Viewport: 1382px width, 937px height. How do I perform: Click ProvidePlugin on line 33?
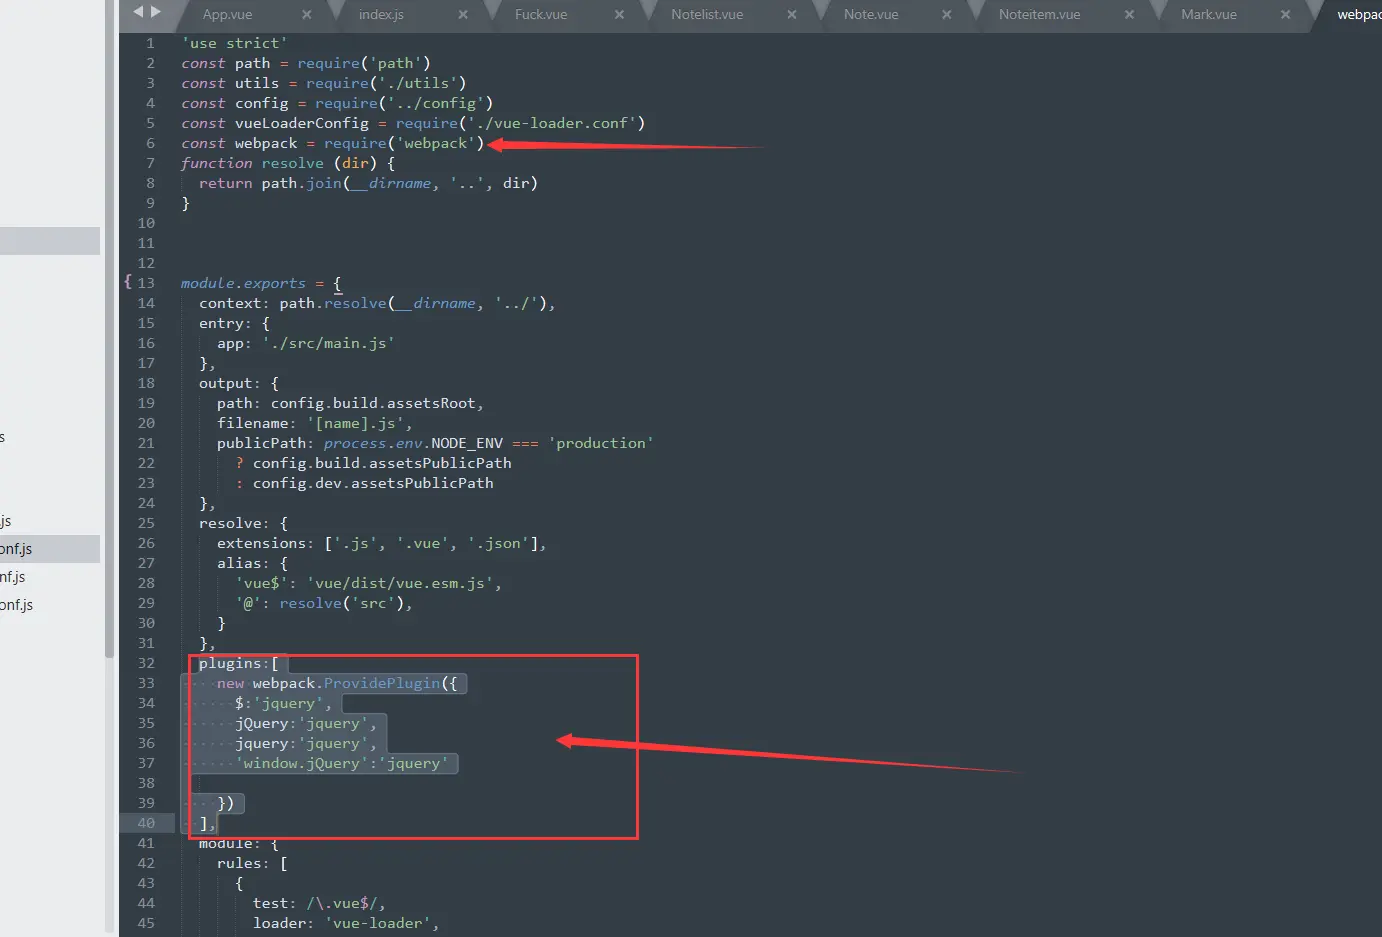click(382, 683)
